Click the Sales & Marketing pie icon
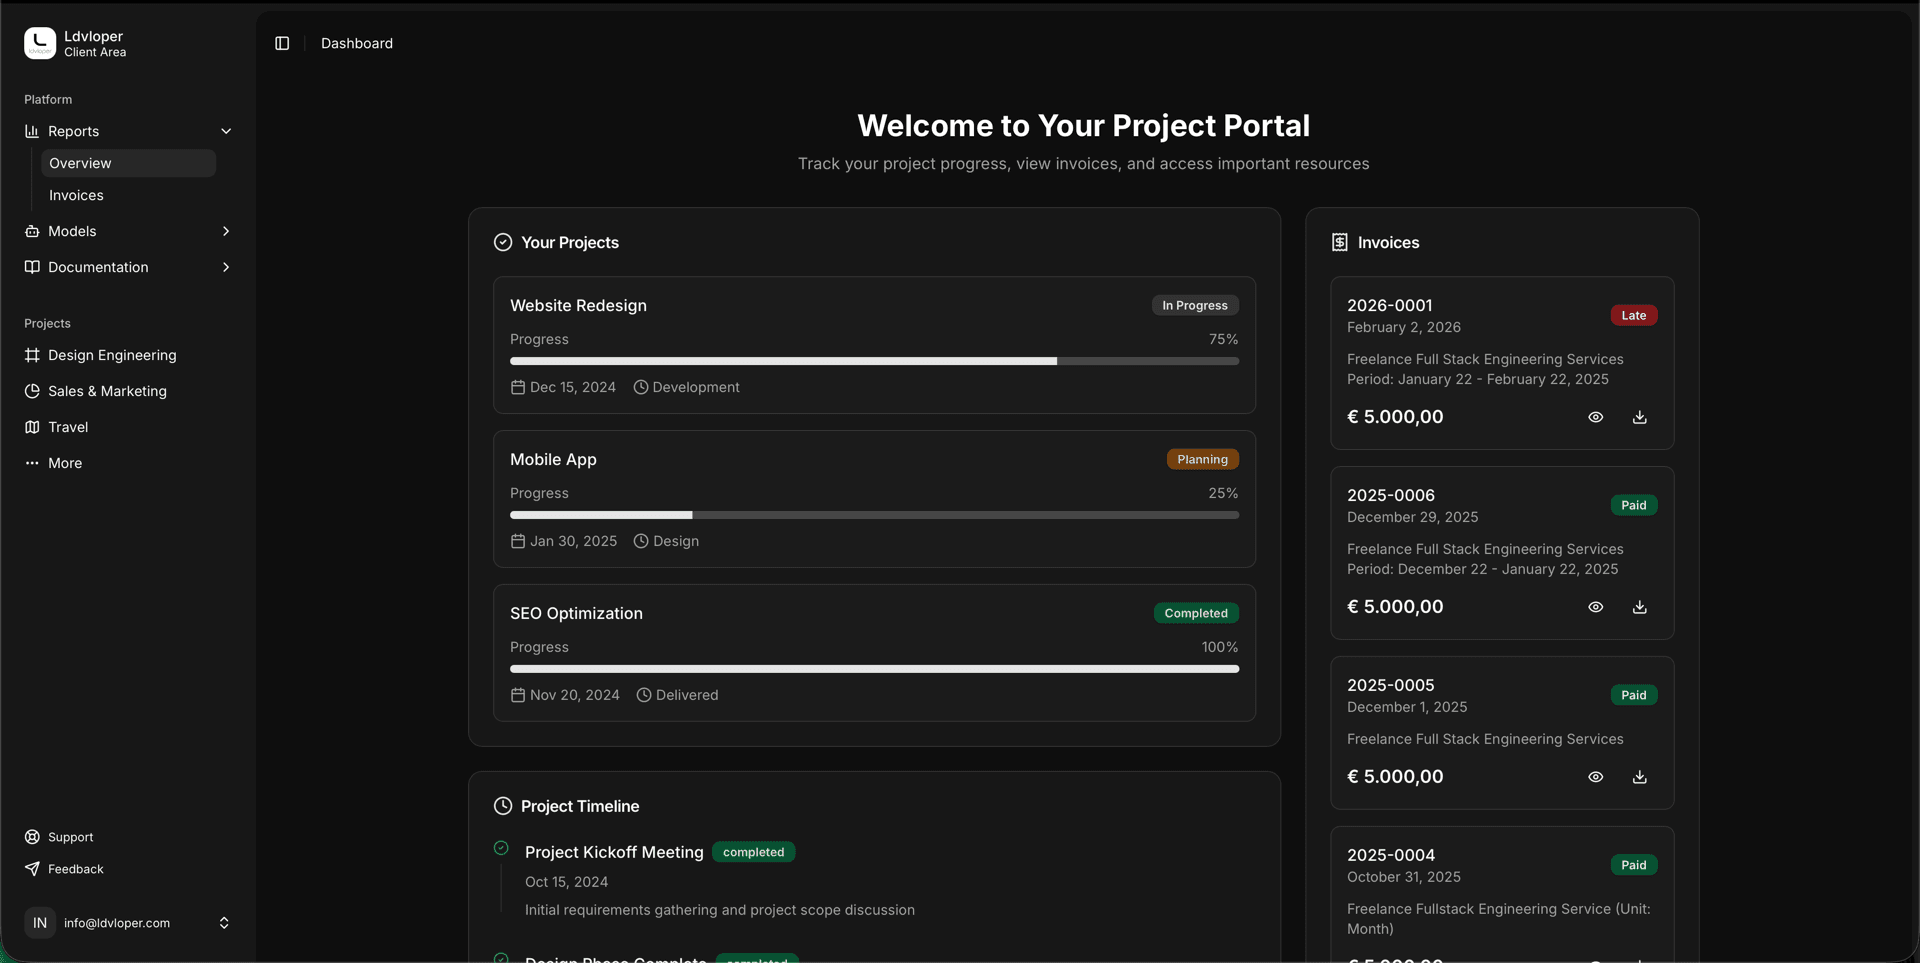Image resolution: width=1920 pixels, height=963 pixels. tap(32, 391)
